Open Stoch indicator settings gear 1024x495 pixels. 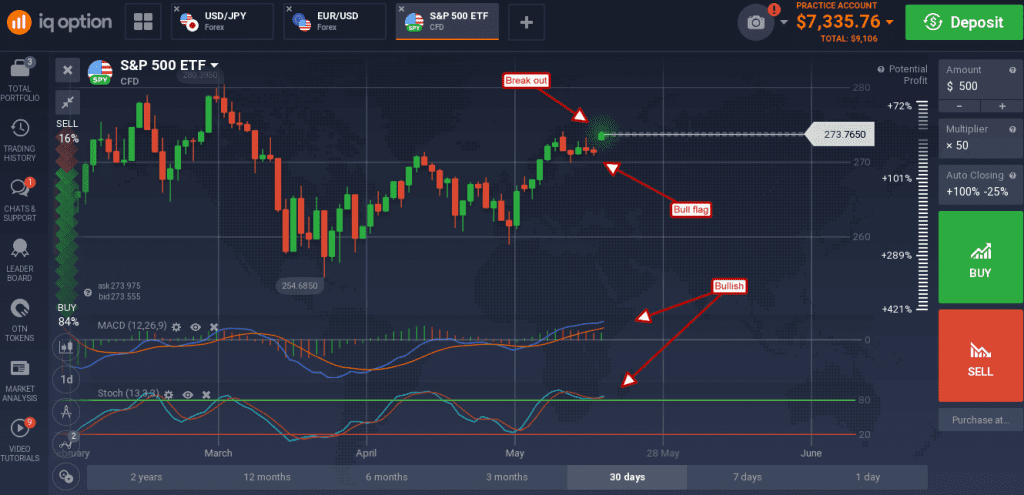point(168,394)
